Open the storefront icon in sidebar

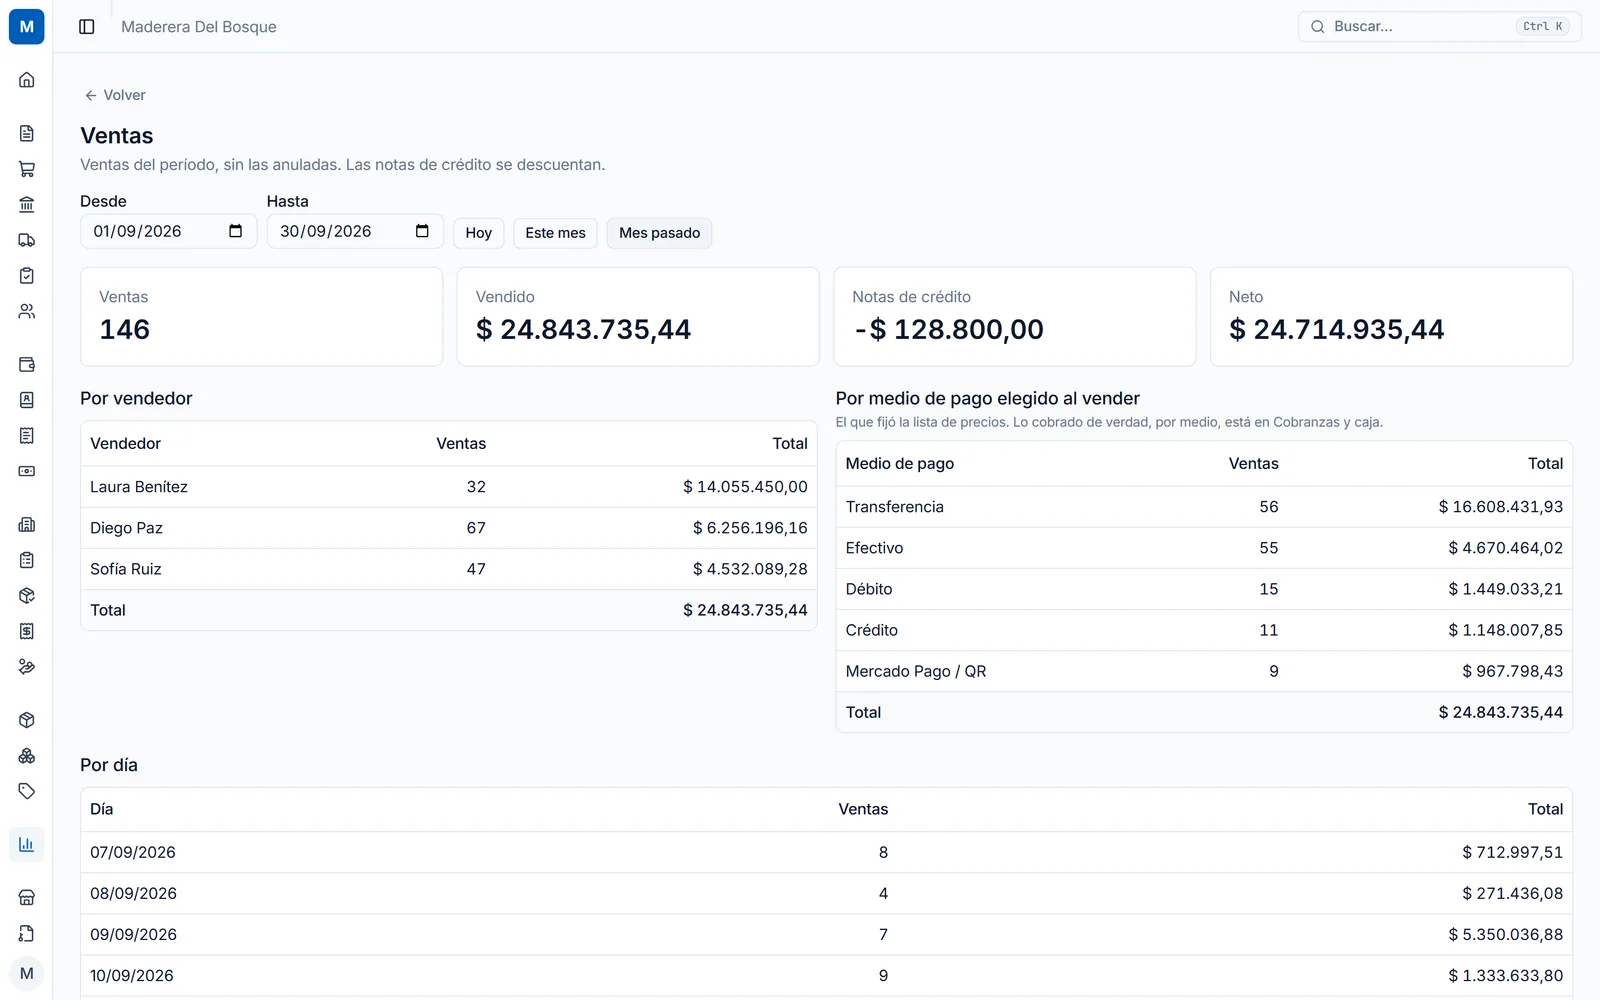pyautogui.click(x=27, y=898)
